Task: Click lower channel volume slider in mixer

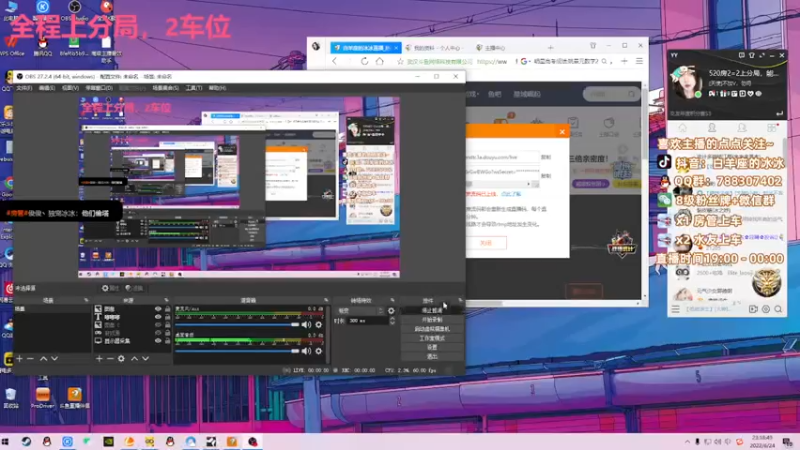Action: [237, 351]
